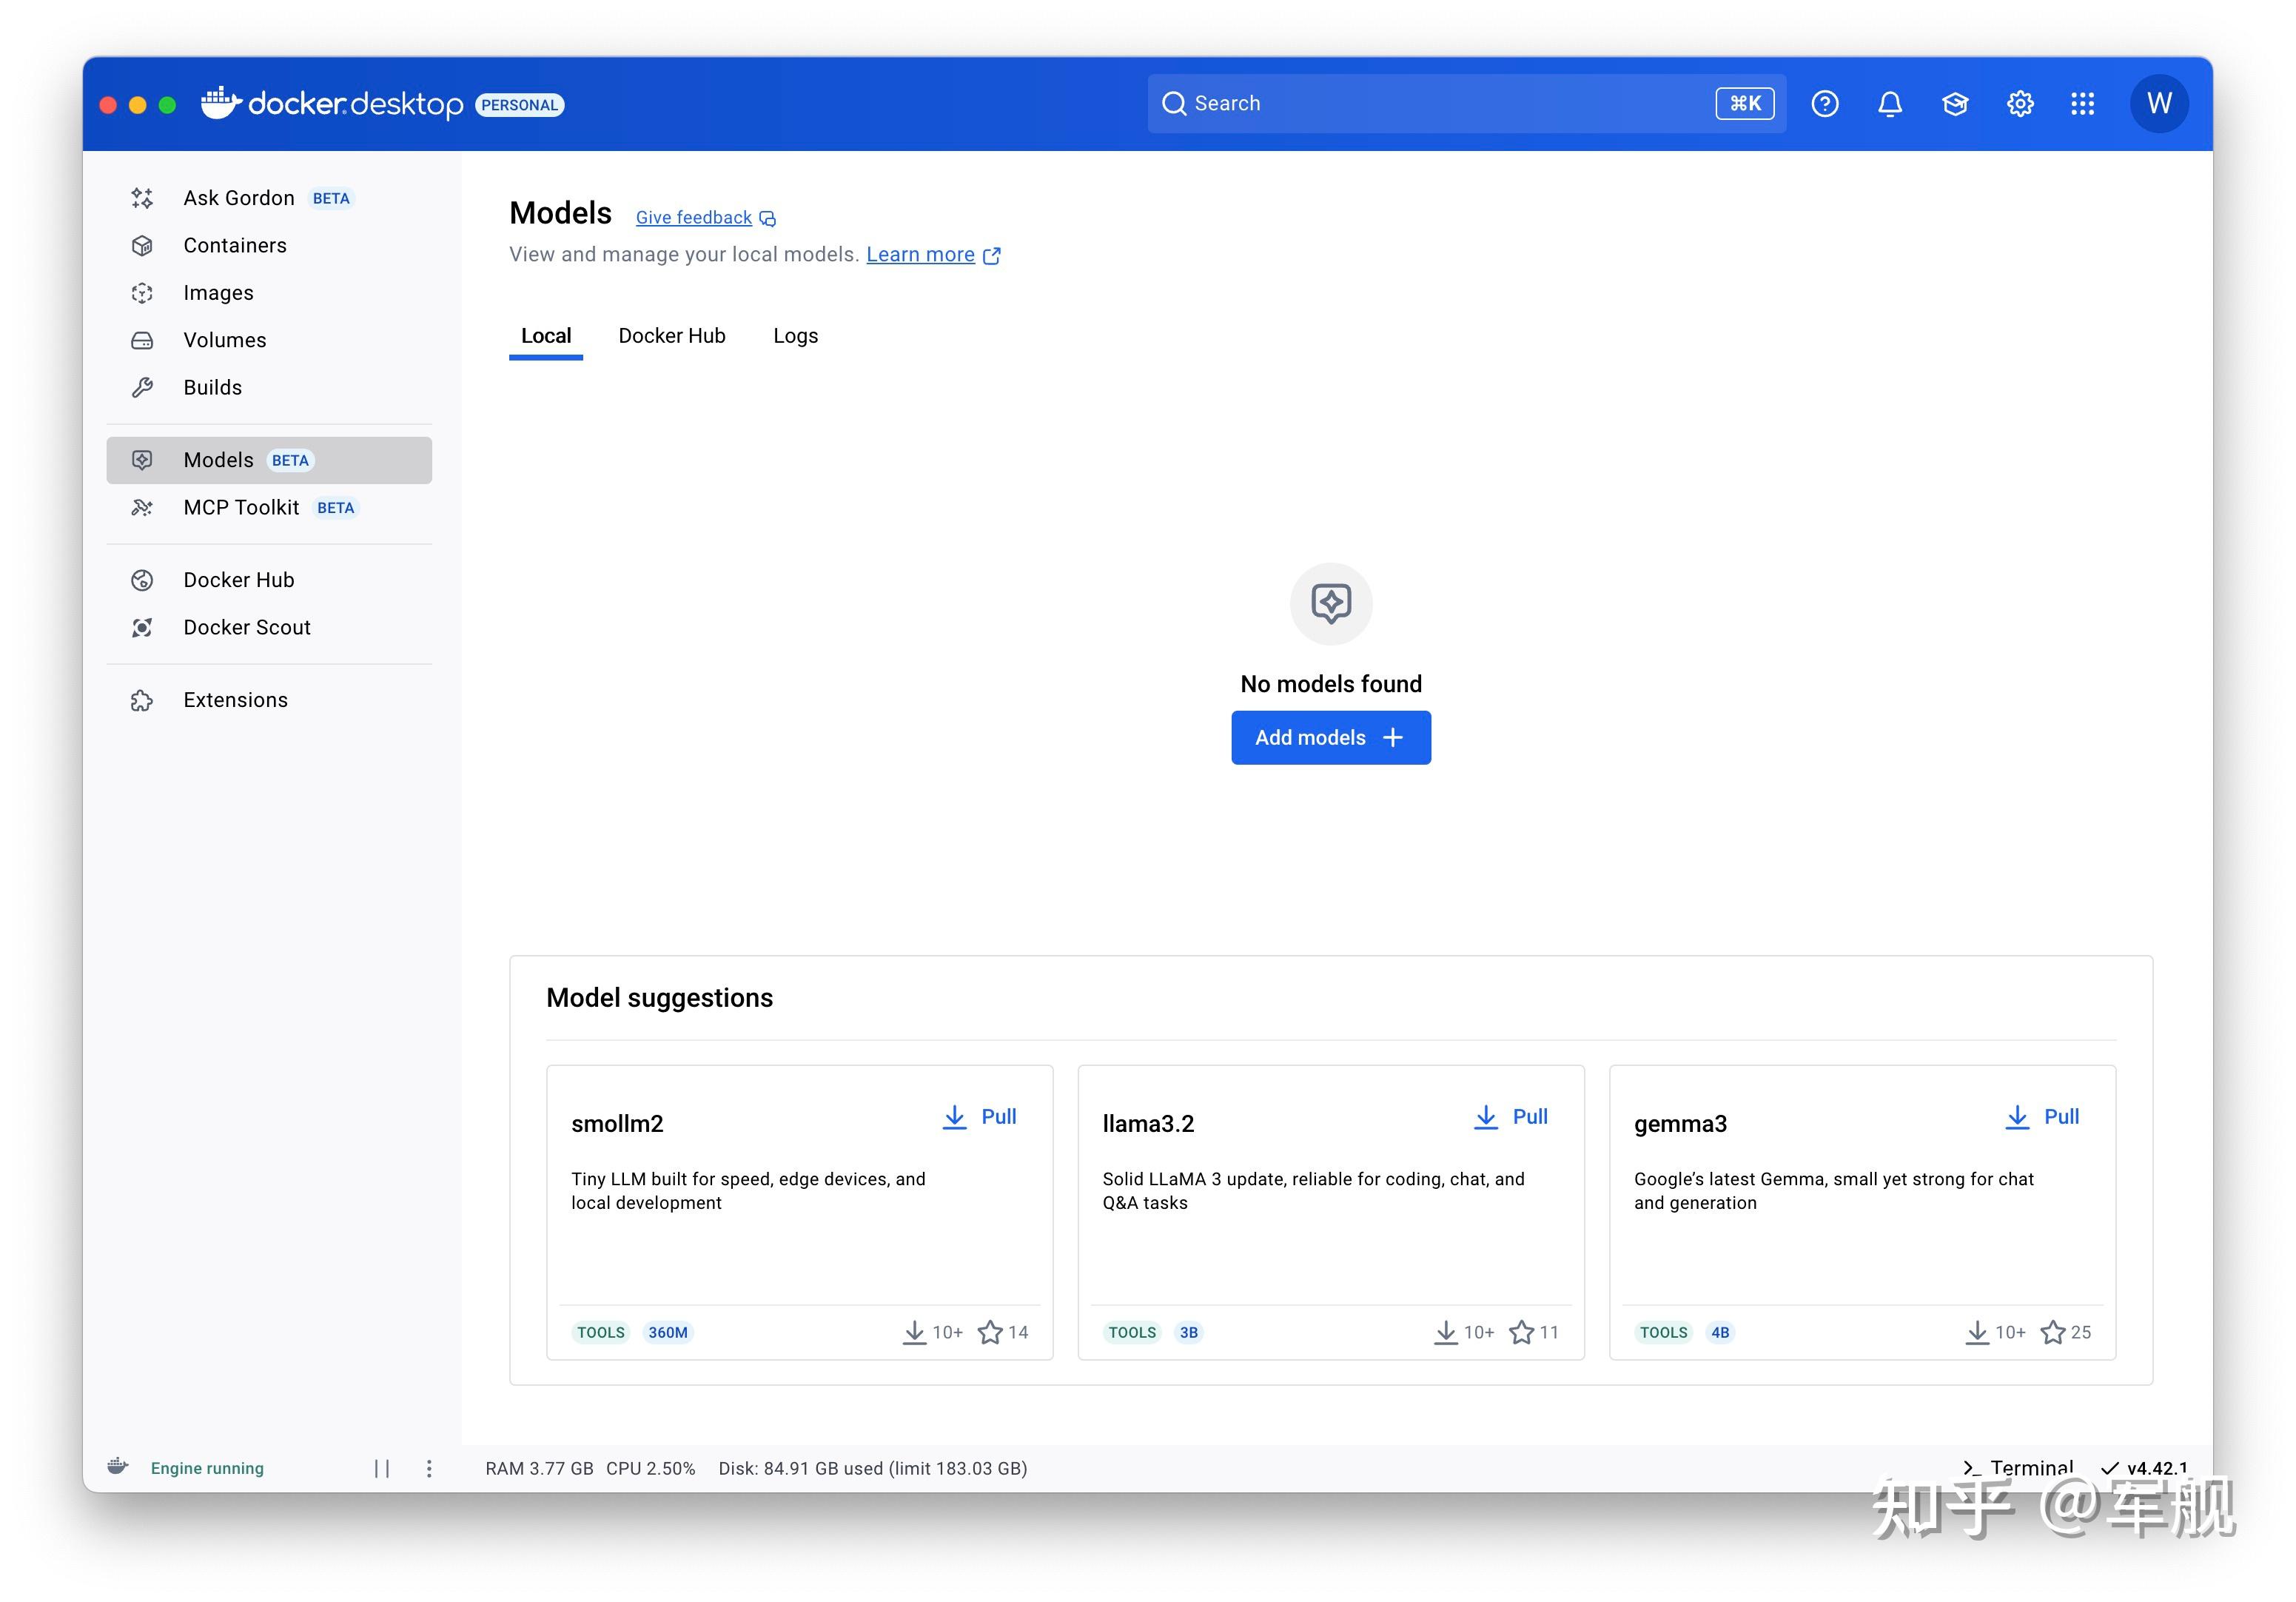Open the Containers section in sidebar

click(x=235, y=245)
